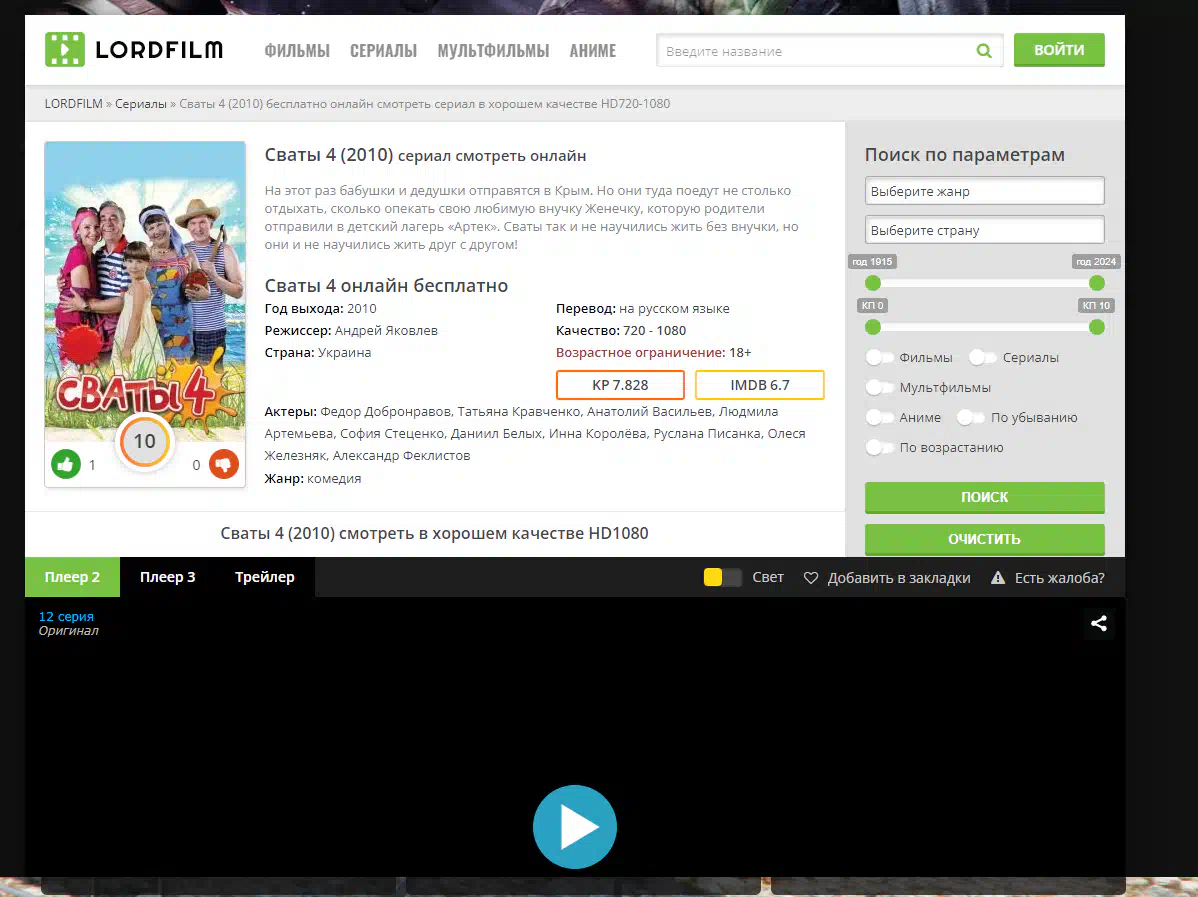Open the Аниме menu
Image resolution: width=1198 pixels, height=897 pixels.
[593, 51]
